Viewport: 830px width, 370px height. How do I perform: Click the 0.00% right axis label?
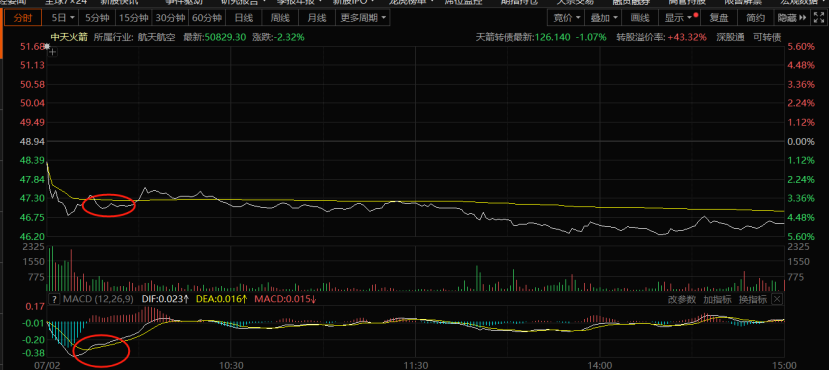801,142
